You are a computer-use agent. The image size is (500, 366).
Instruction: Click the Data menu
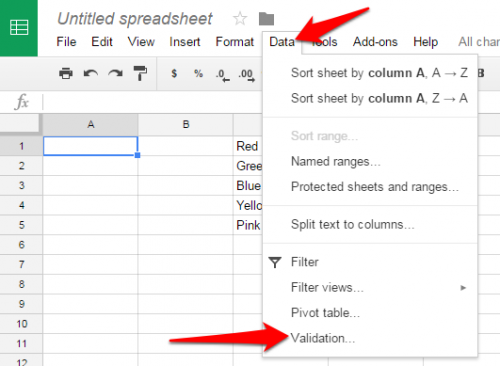coord(282,42)
